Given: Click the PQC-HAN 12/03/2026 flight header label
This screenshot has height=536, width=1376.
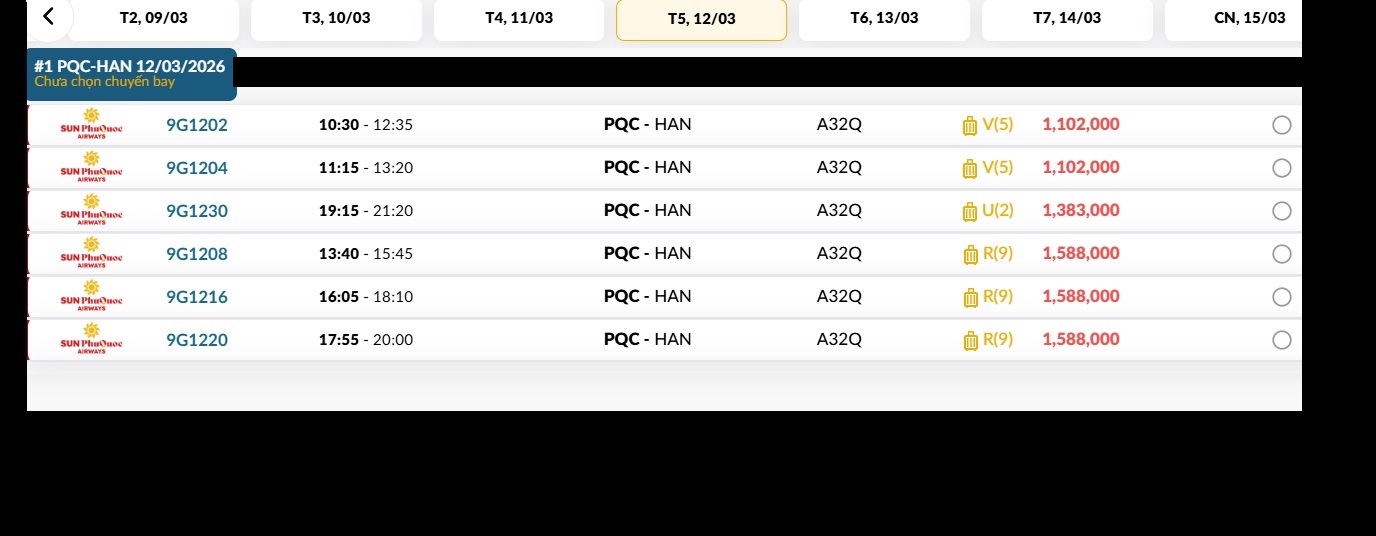Looking at the screenshot, I should (130, 67).
